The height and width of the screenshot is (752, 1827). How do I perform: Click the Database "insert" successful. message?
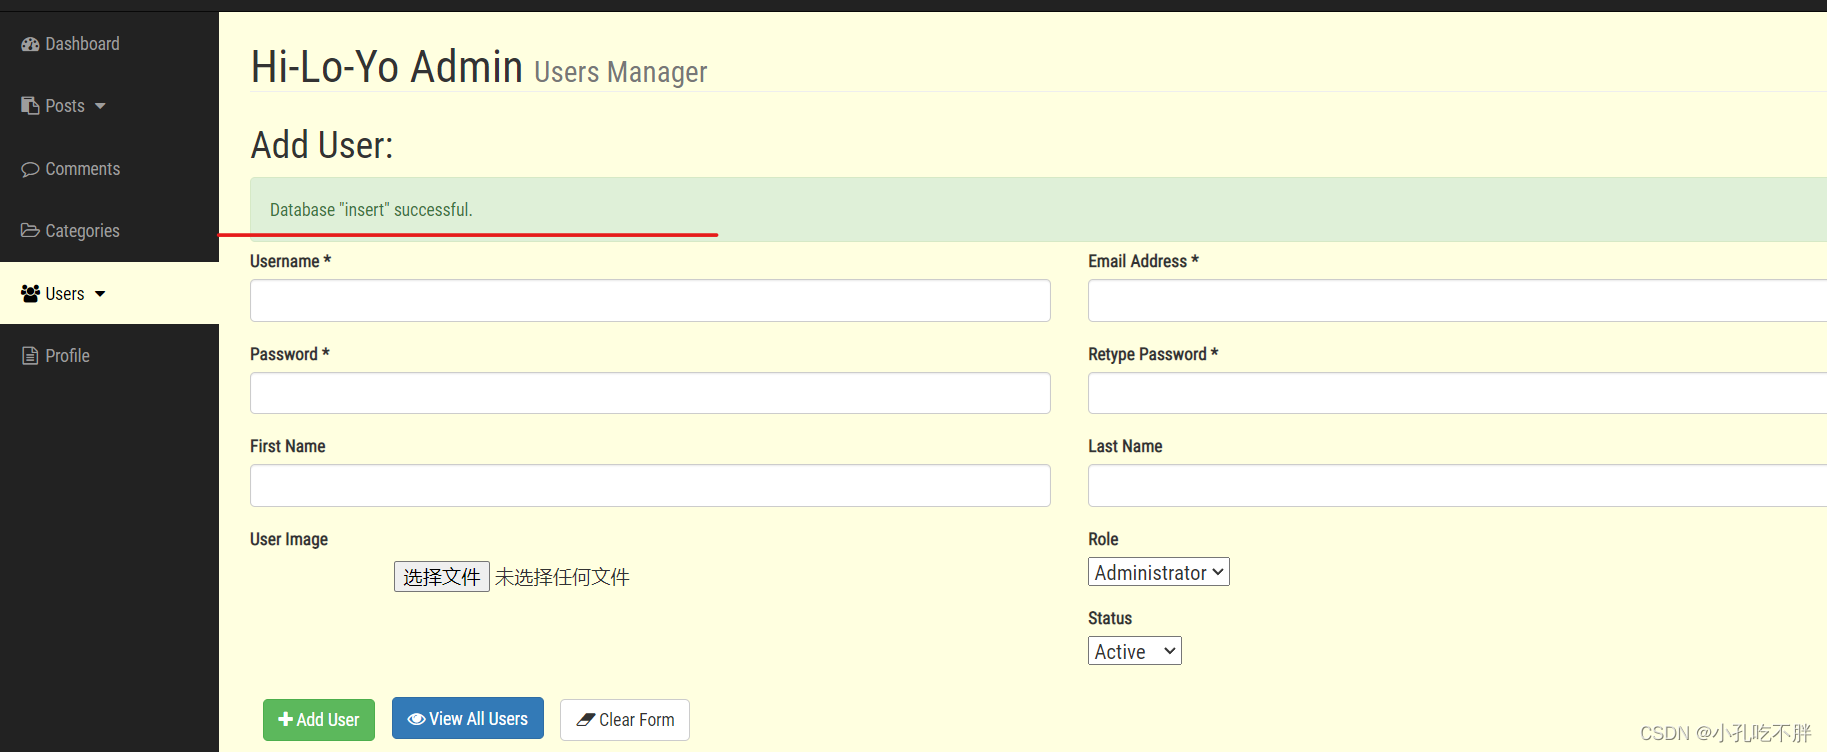point(371,210)
